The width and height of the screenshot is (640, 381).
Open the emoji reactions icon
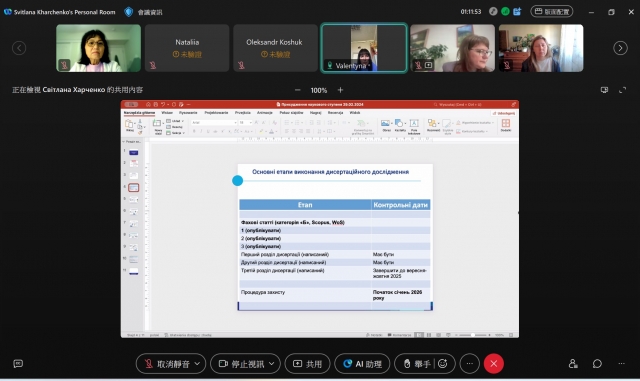point(443,363)
